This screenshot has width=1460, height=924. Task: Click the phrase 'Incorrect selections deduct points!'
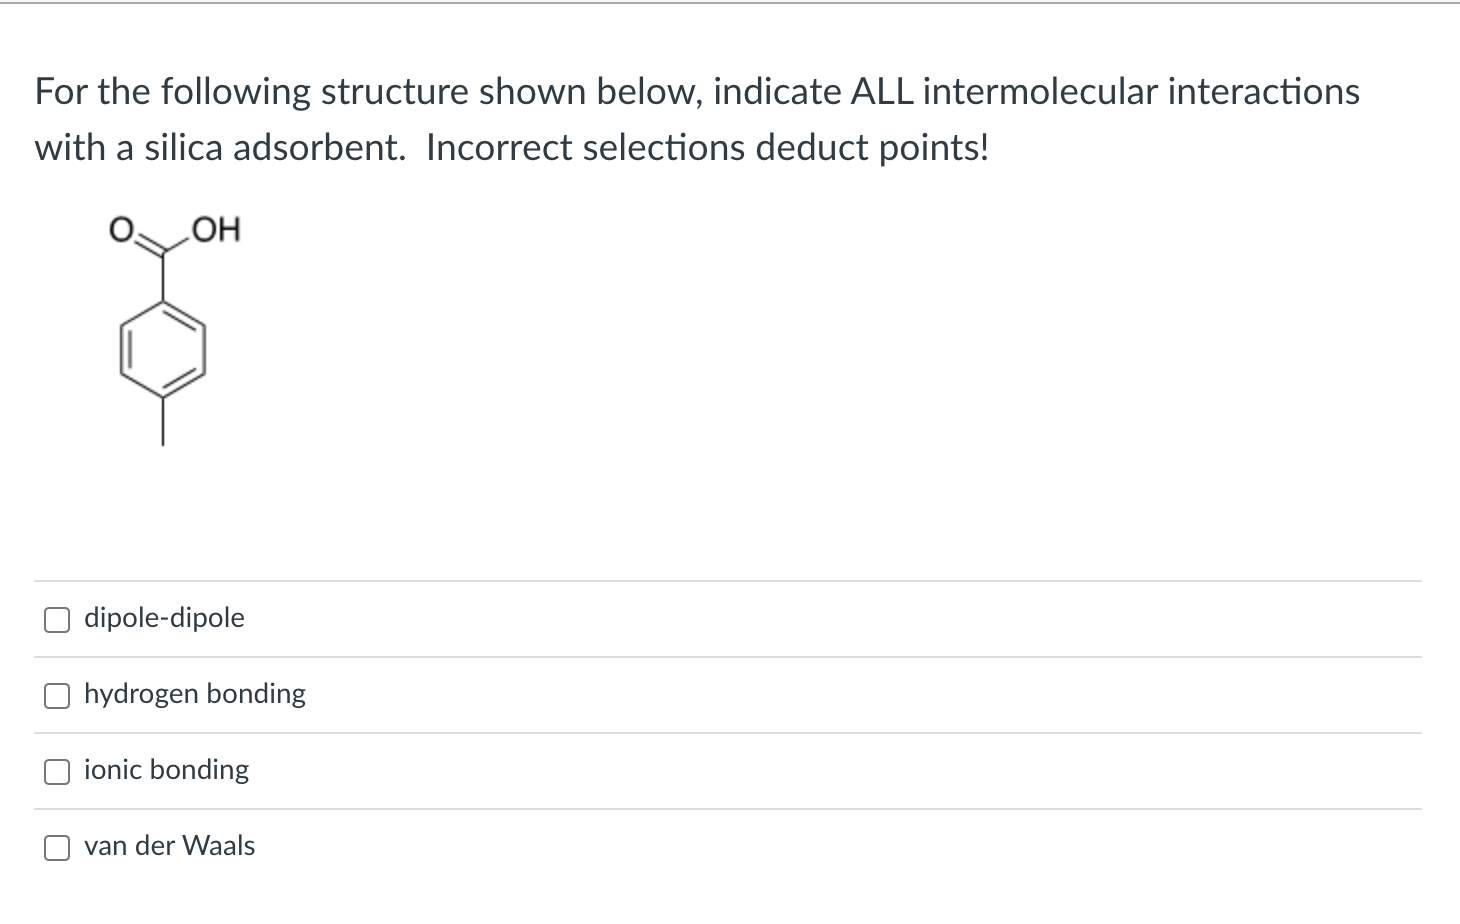click(708, 147)
